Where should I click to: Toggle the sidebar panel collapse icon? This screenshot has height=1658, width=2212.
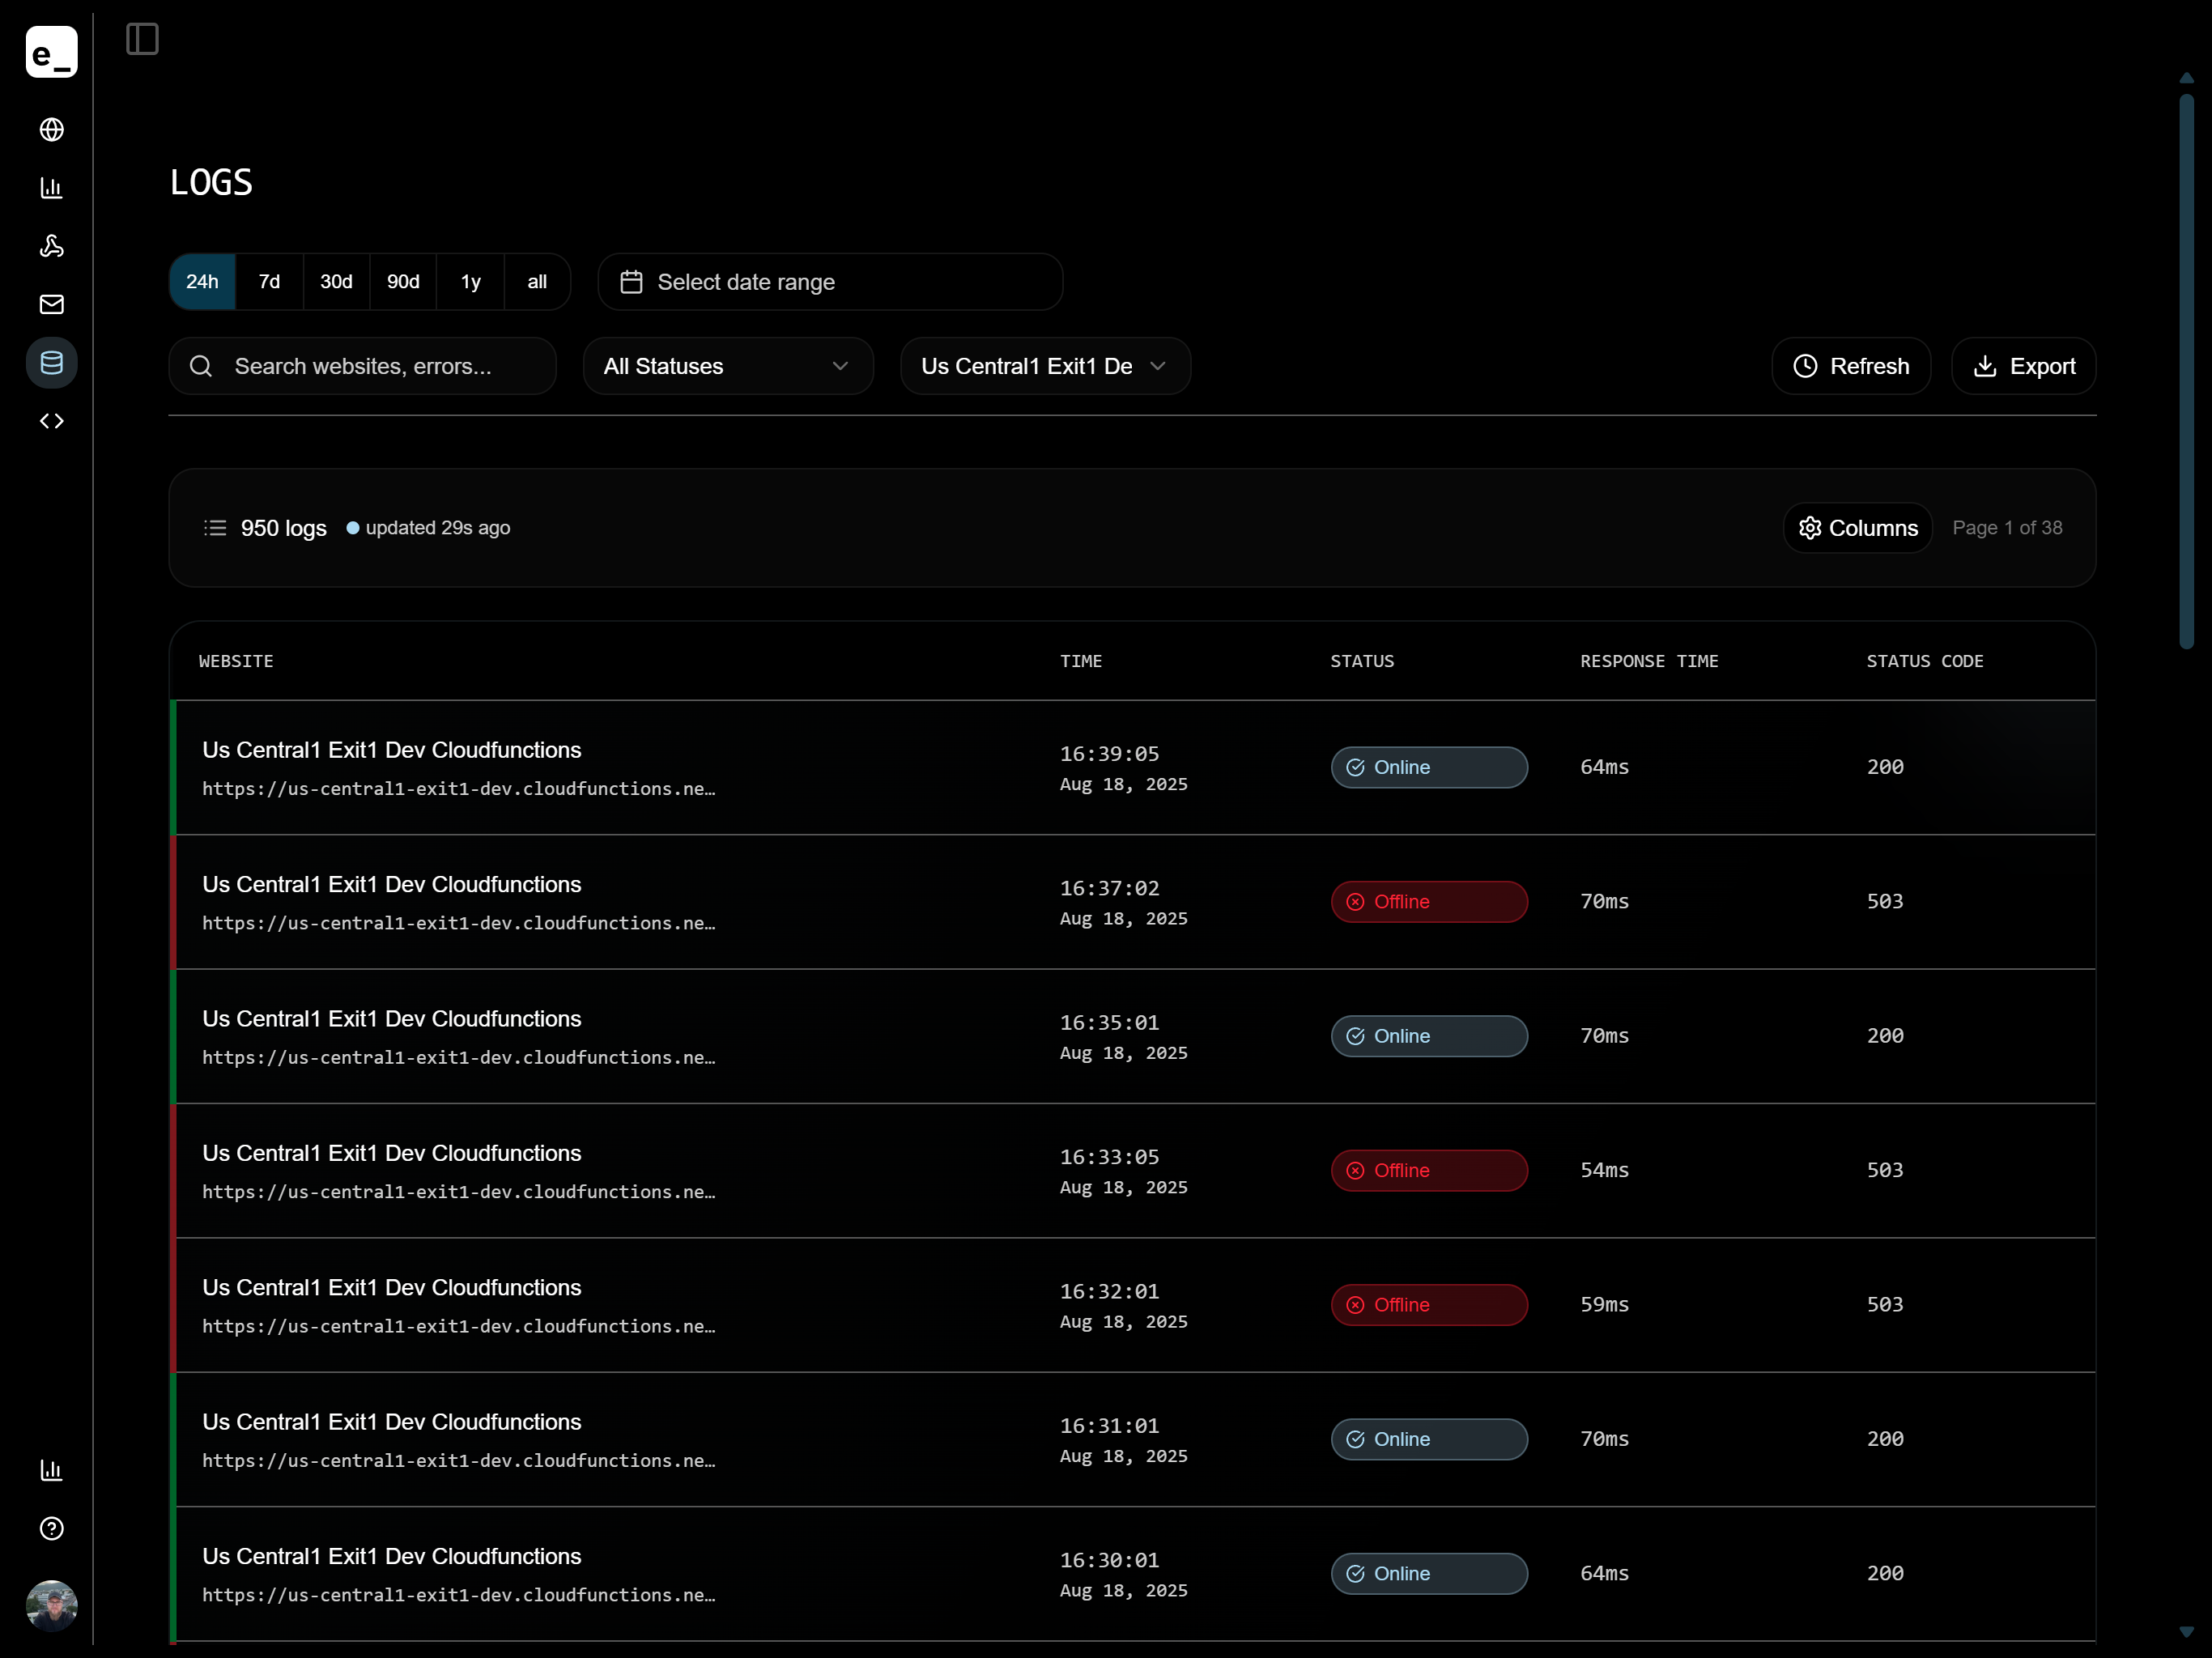tap(142, 39)
